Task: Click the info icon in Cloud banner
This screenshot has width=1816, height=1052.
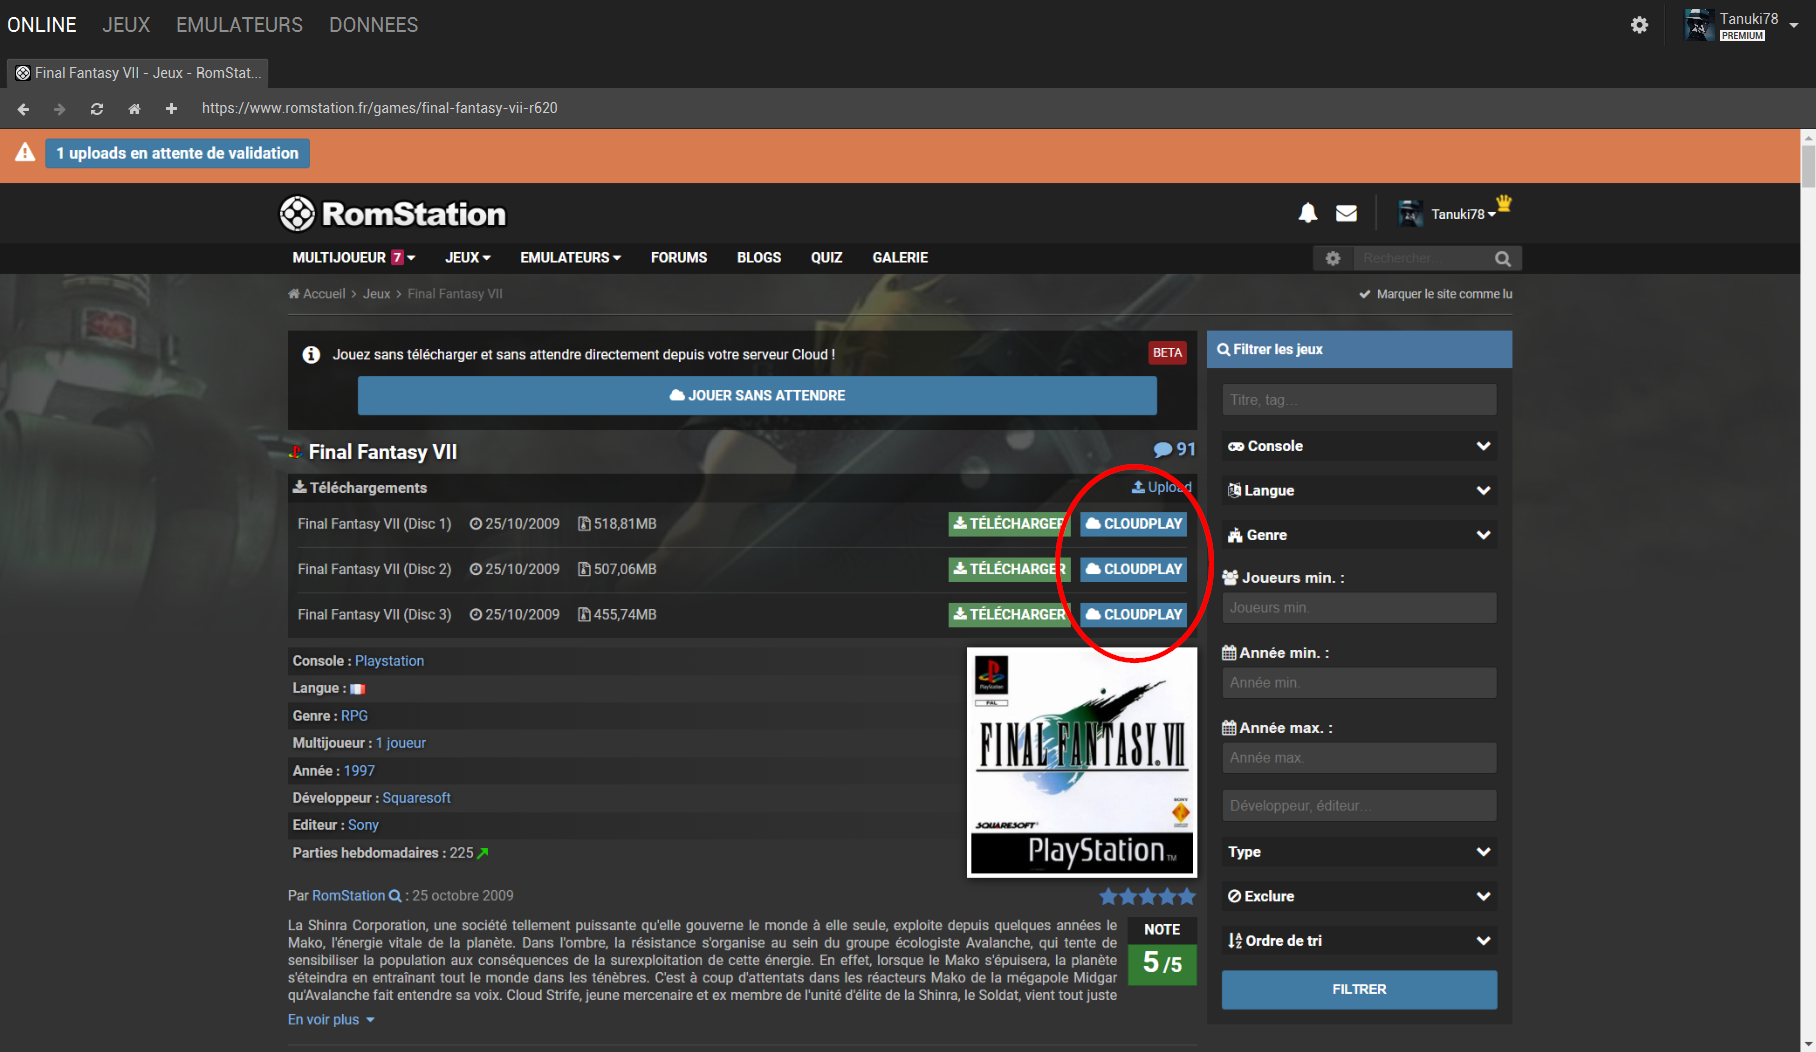Action: tap(311, 355)
